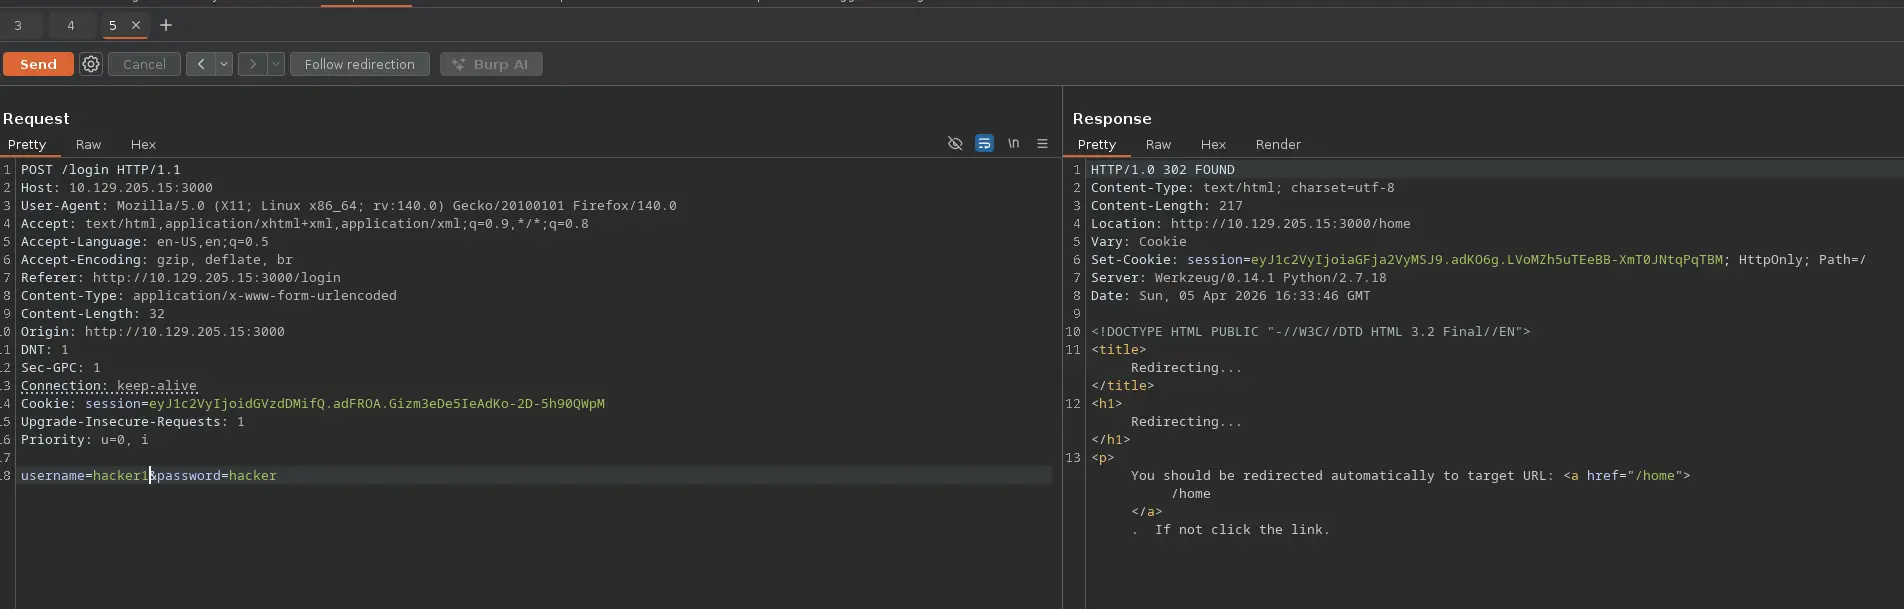
Task: Close Repeater tab 5
Action: [136, 25]
